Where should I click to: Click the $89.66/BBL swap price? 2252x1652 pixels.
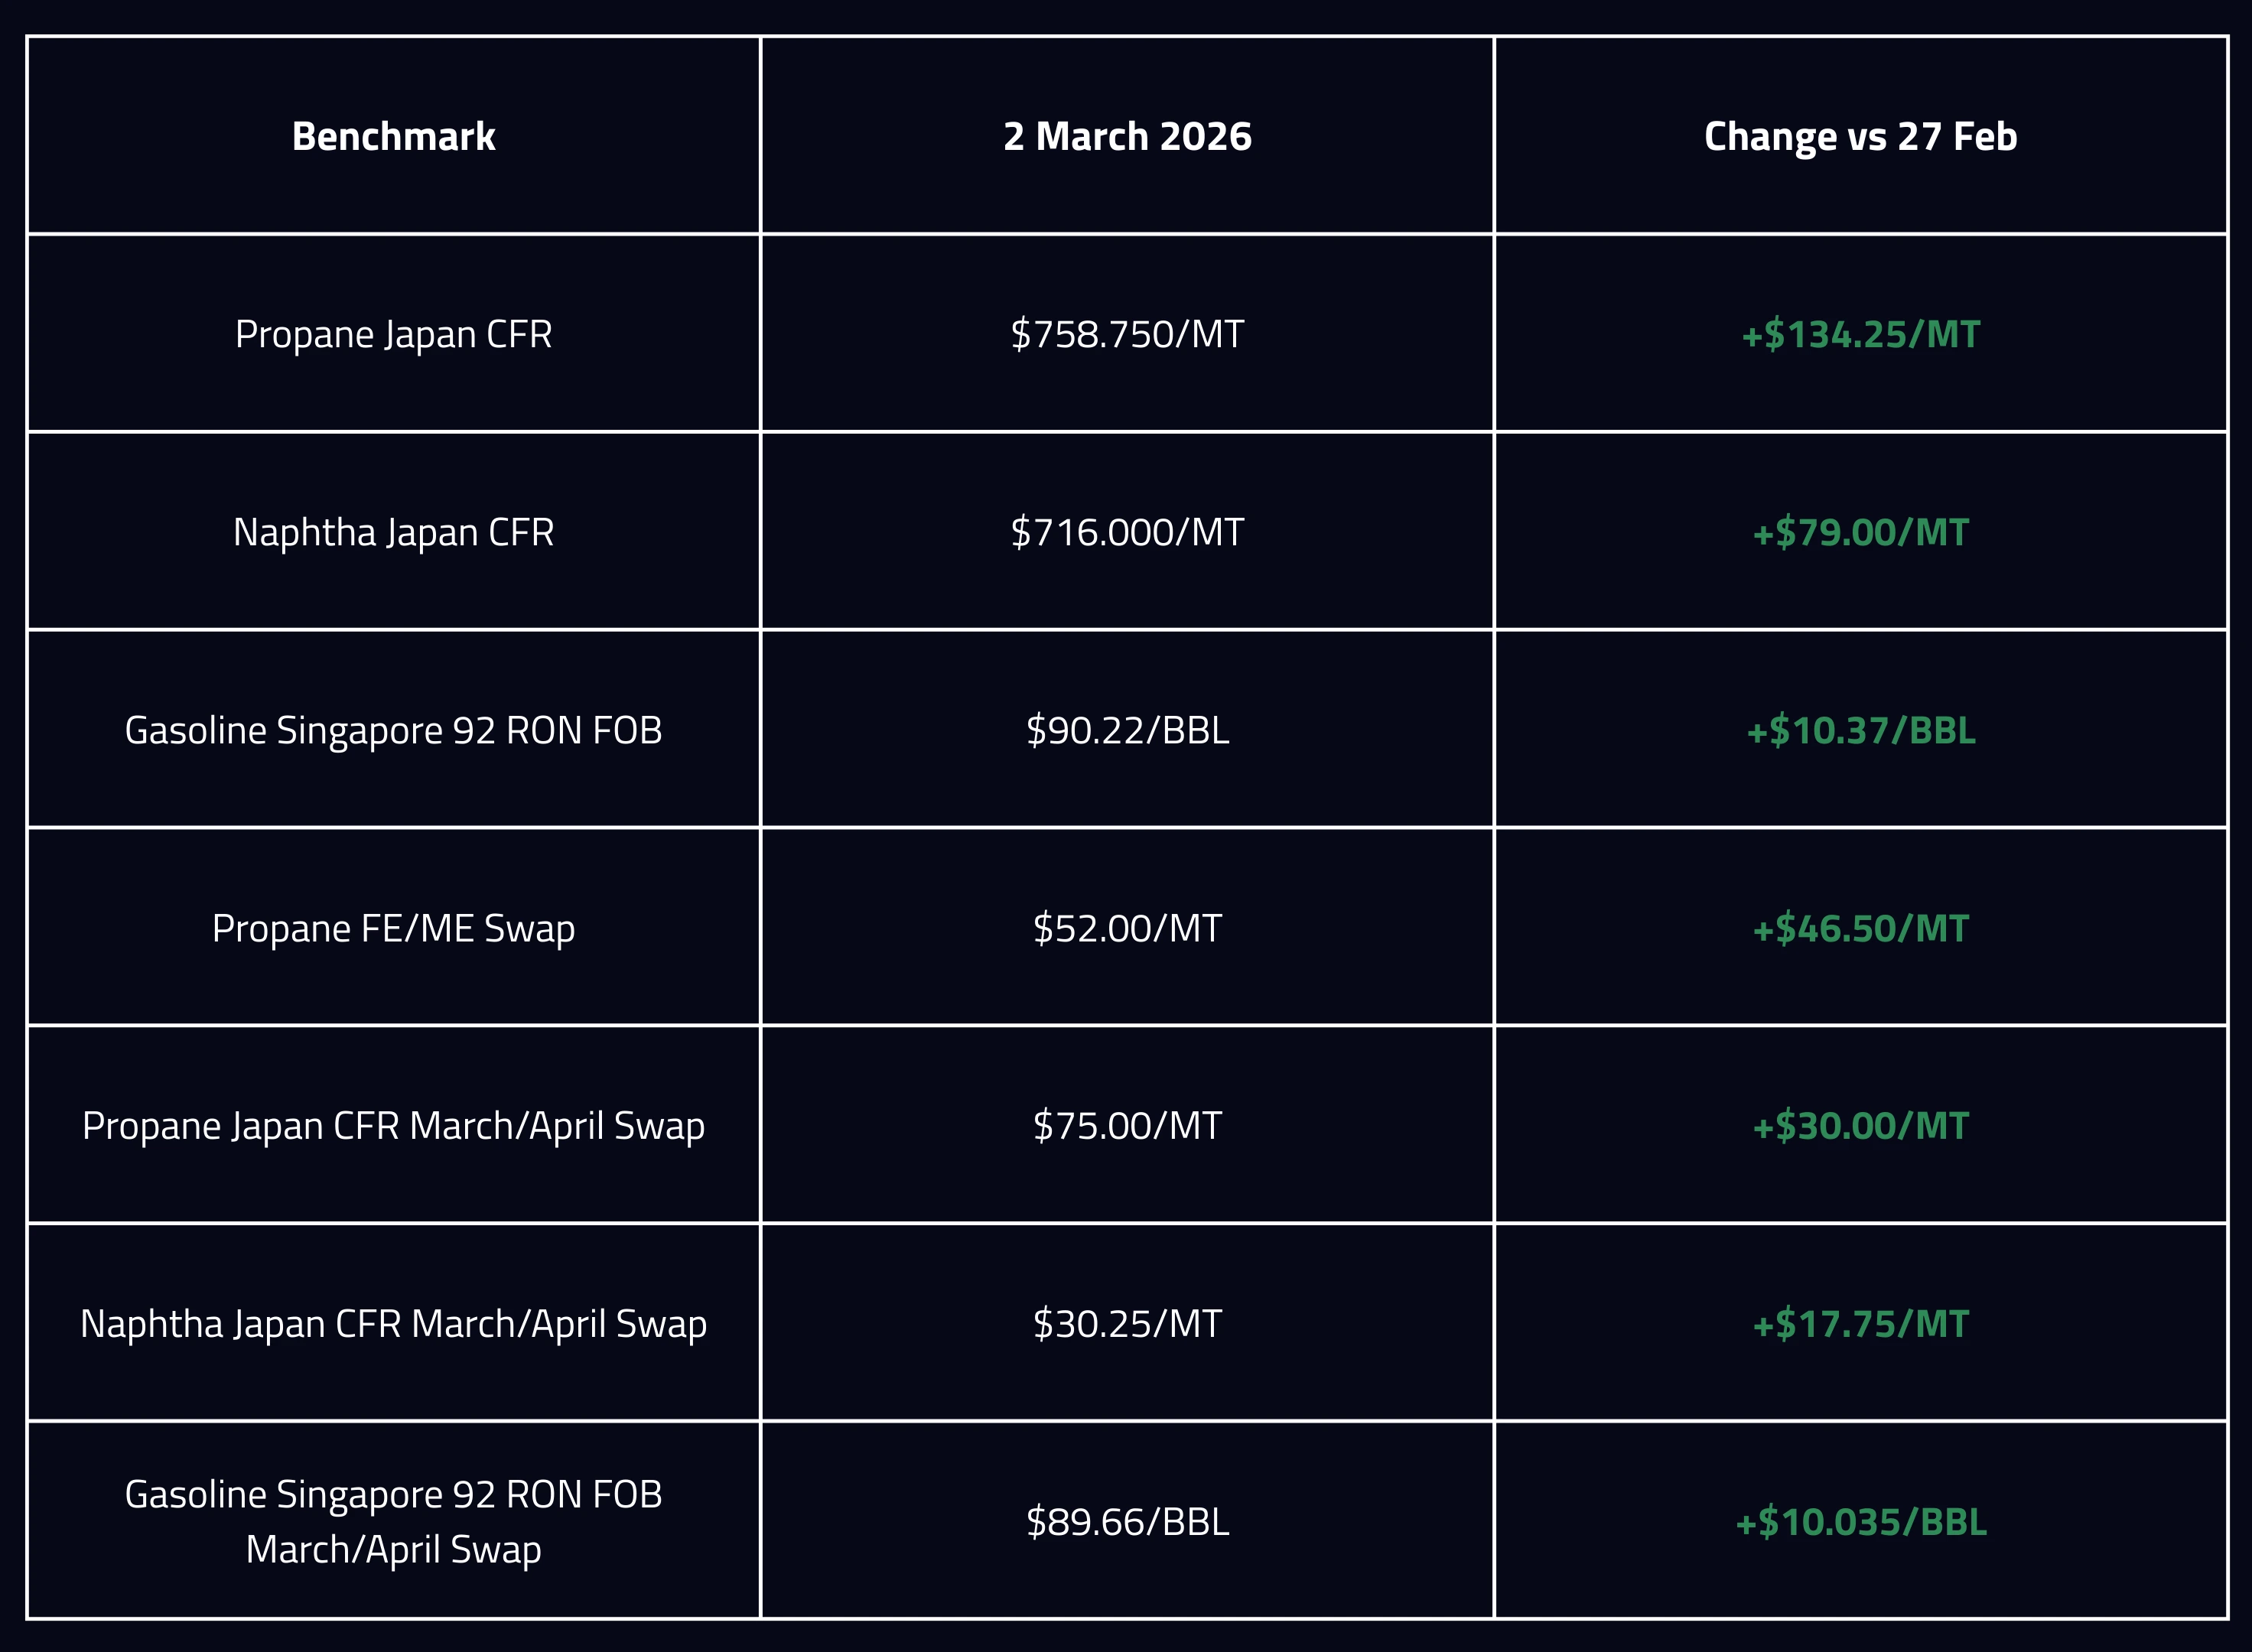[1127, 1522]
